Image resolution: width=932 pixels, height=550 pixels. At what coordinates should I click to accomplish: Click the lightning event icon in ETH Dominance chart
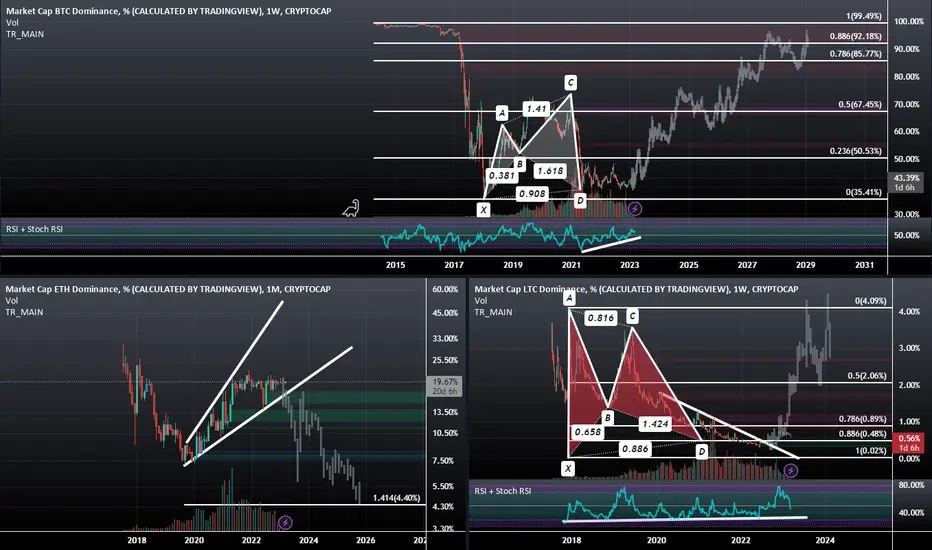tap(285, 523)
